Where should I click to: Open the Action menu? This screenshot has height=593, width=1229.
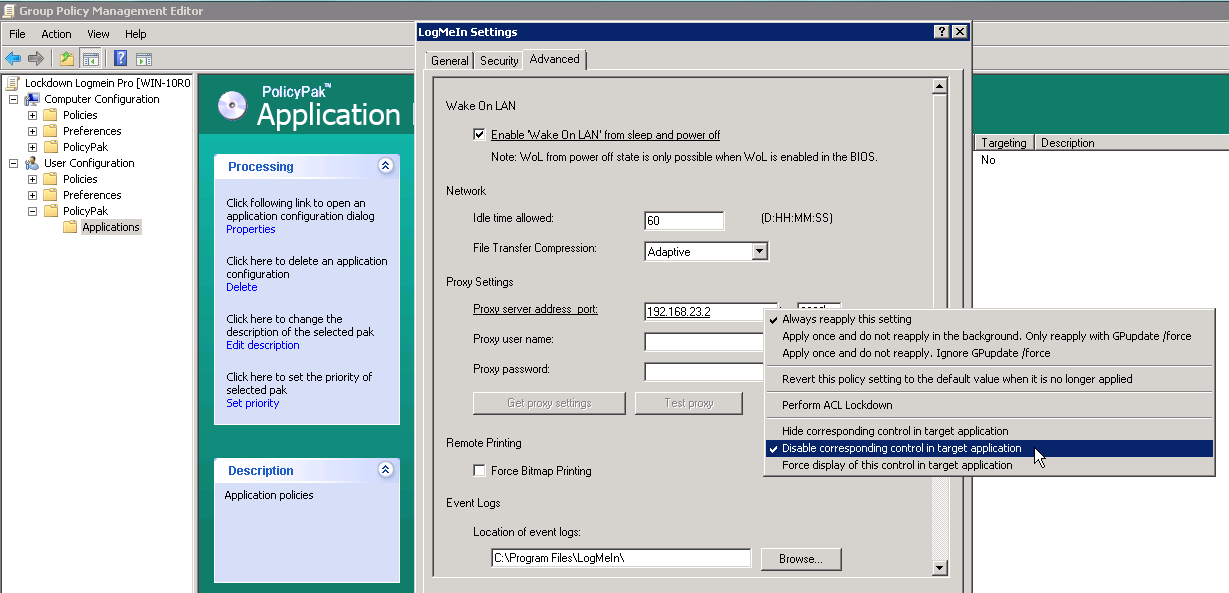pos(56,34)
